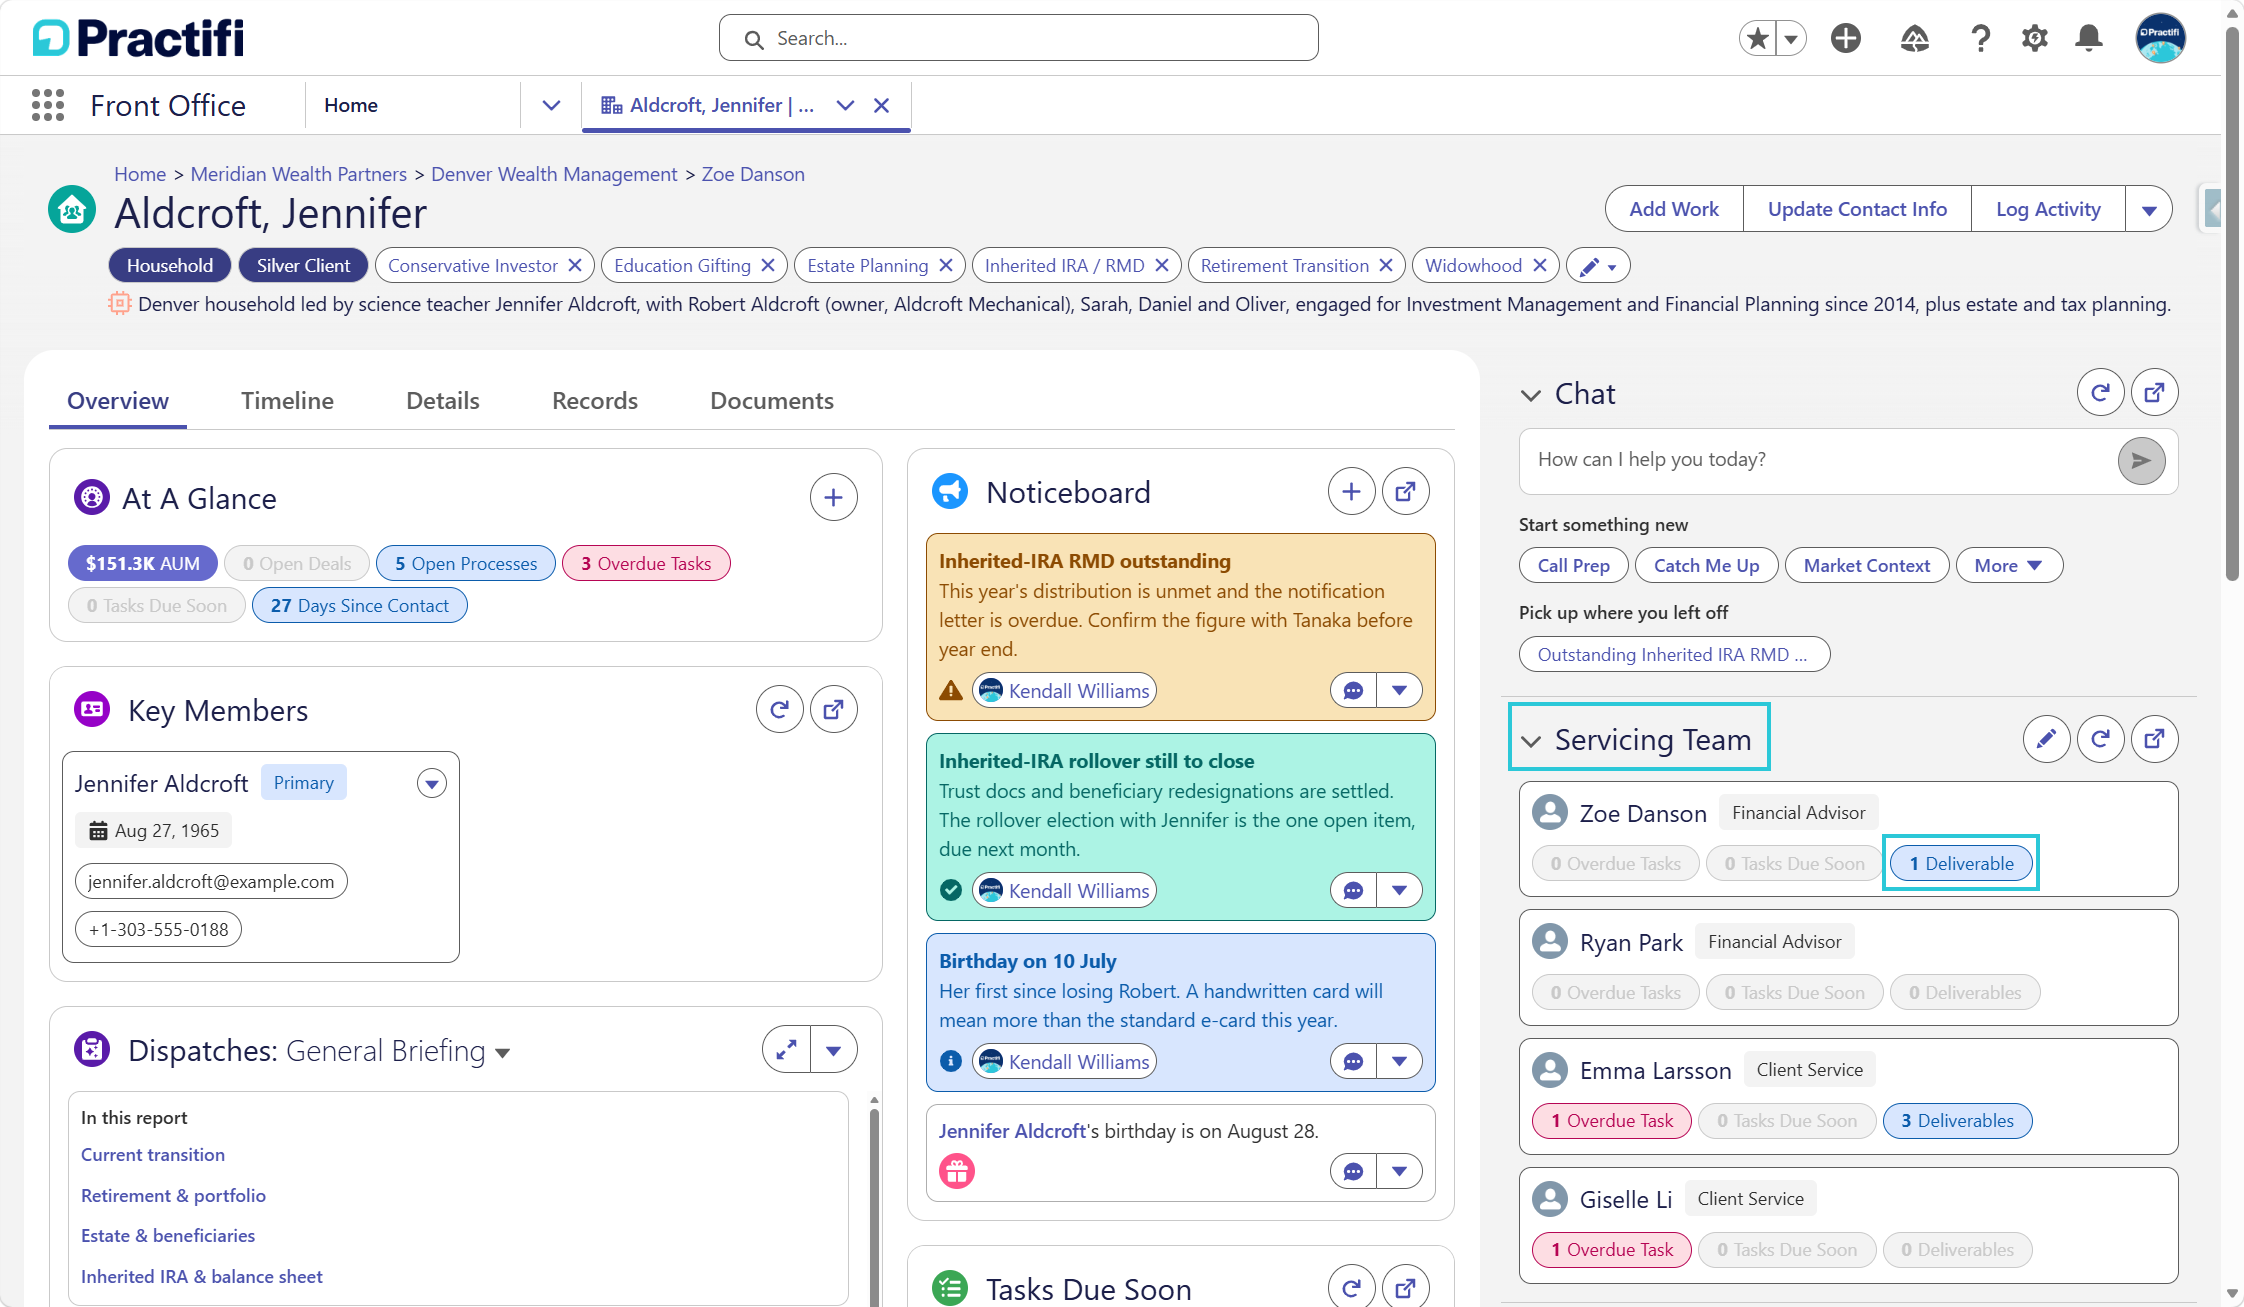Open more actions beside Log Activity
This screenshot has width=2244, height=1307.
click(x=2148, y=209)
